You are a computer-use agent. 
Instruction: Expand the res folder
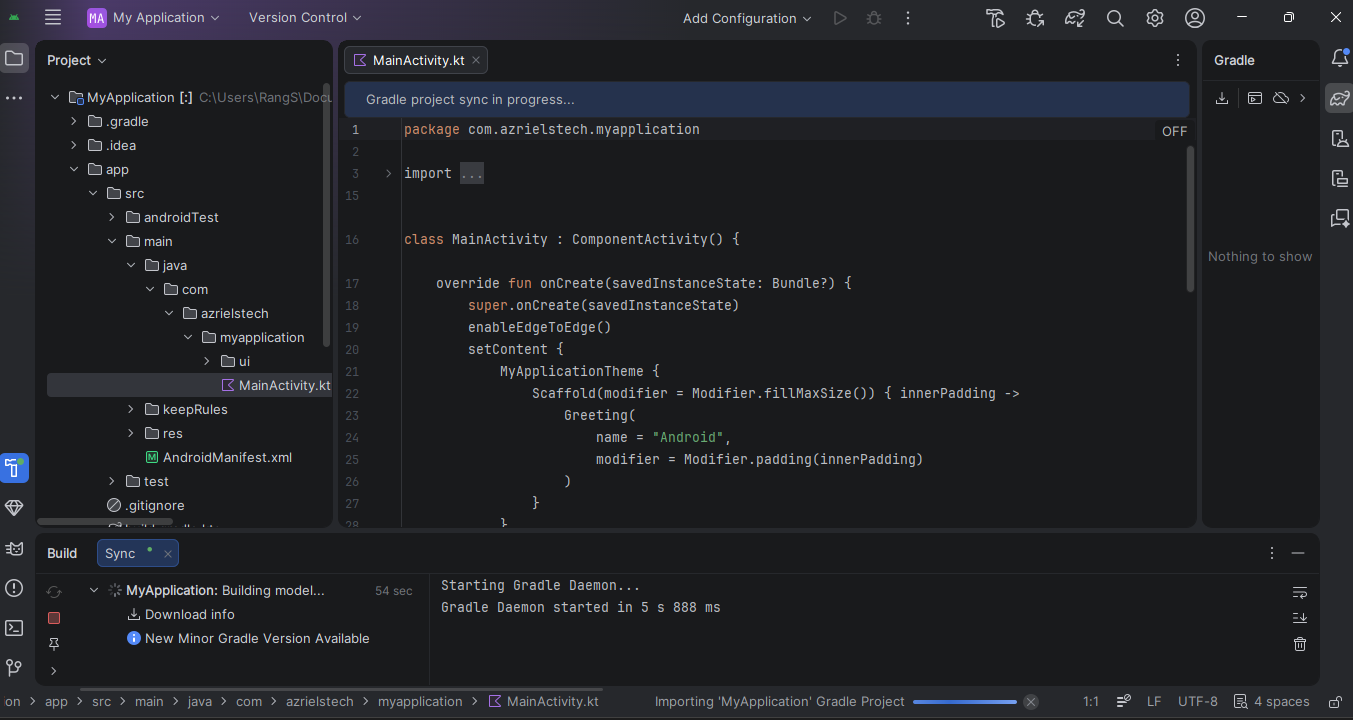point(131,433)
